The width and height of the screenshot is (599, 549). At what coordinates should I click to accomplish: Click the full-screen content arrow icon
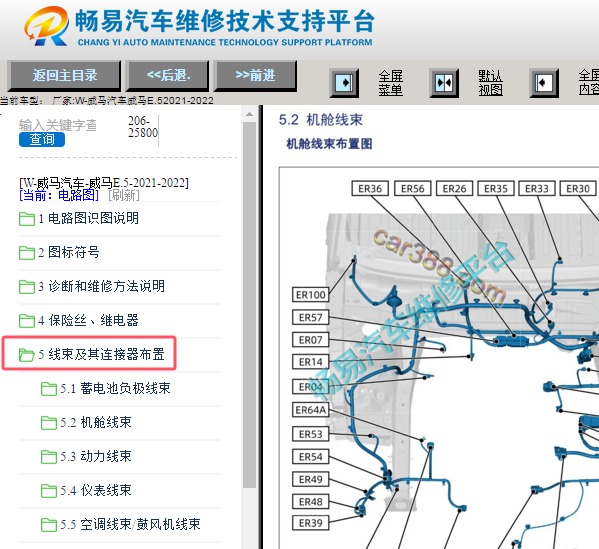coord(544,83)
